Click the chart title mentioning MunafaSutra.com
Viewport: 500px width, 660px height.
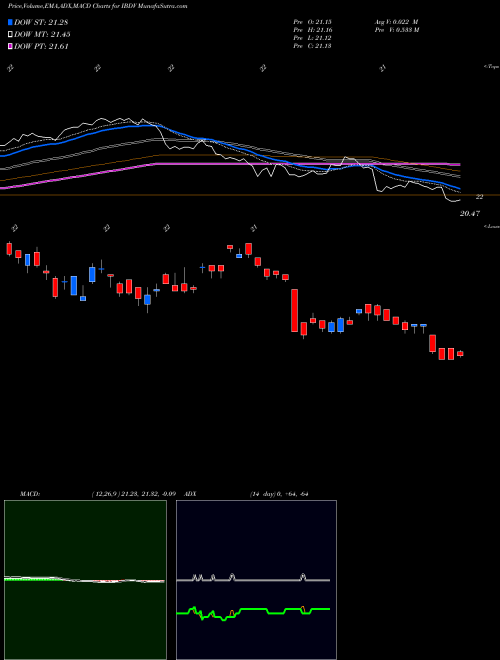click(x=98, y=6)
